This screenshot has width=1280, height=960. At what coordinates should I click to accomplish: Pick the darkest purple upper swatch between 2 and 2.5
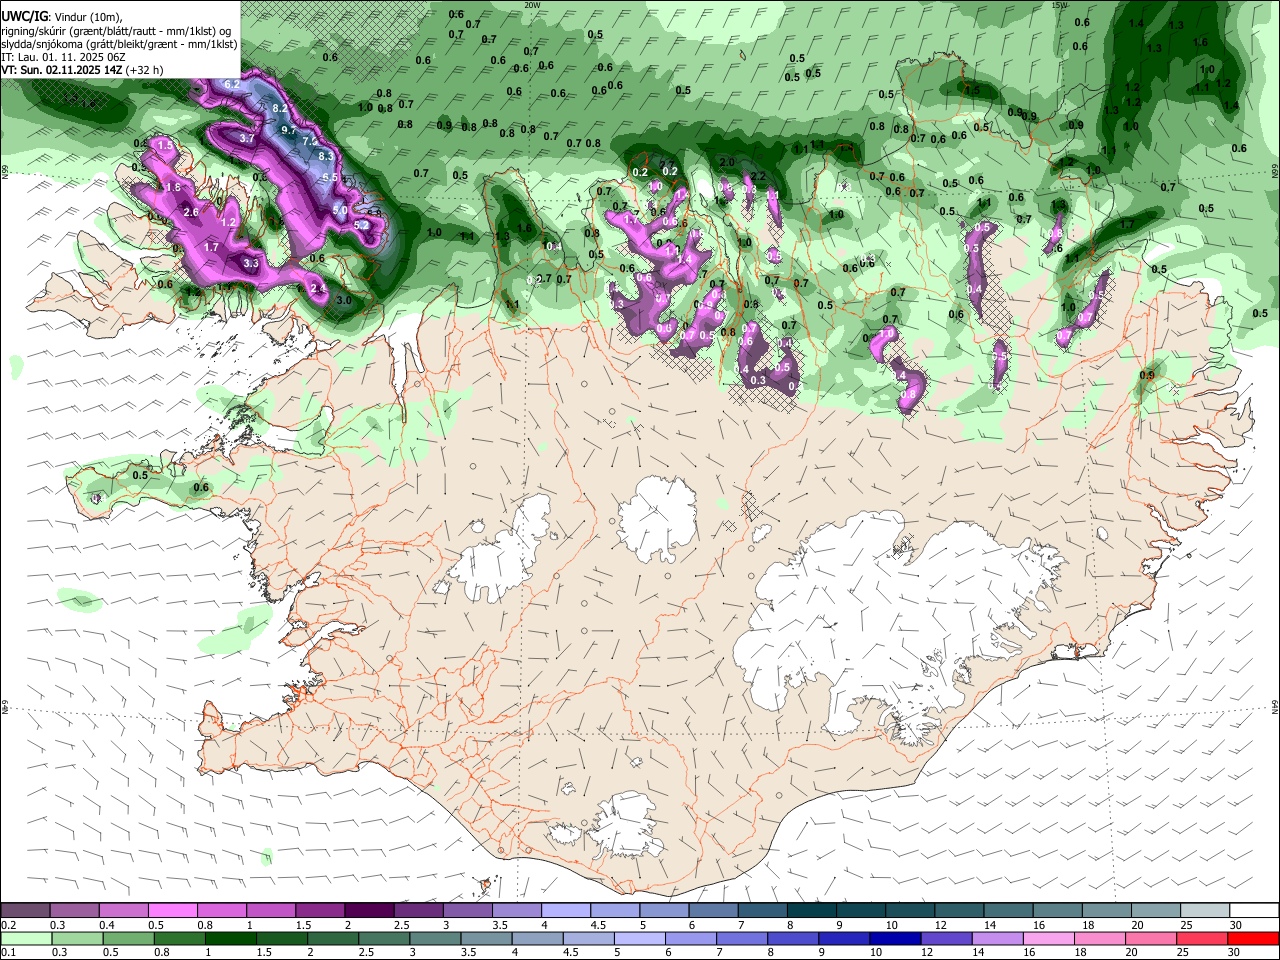click(369, 911)
